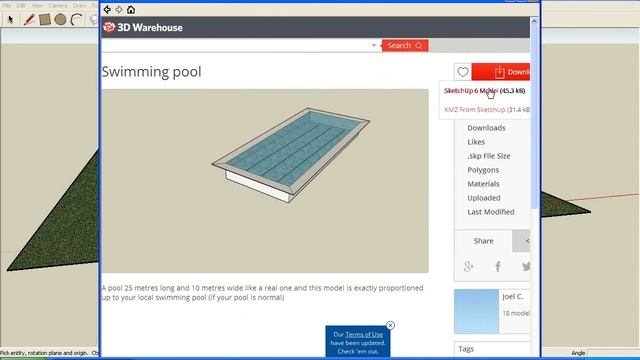Click the .skp File Size label
The height and width of the screenshot is (360, 640).
(489, 156)
